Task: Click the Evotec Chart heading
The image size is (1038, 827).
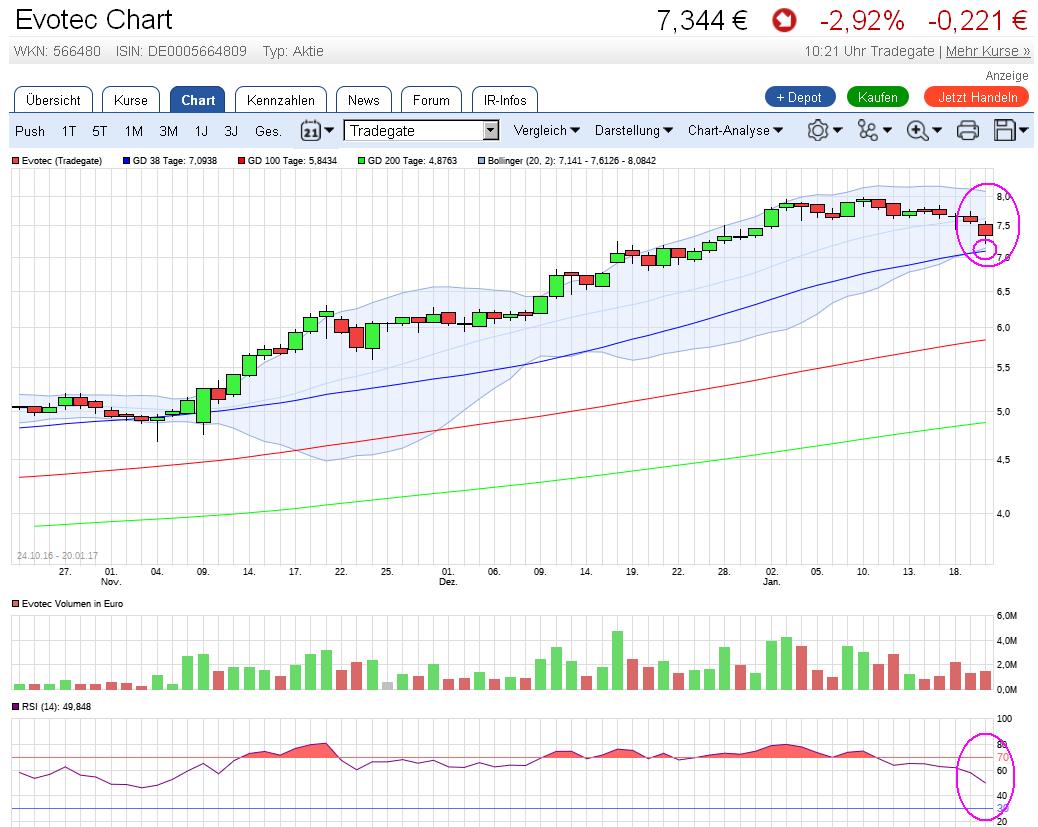Action: pyautogui.click(x=93, y=20)
